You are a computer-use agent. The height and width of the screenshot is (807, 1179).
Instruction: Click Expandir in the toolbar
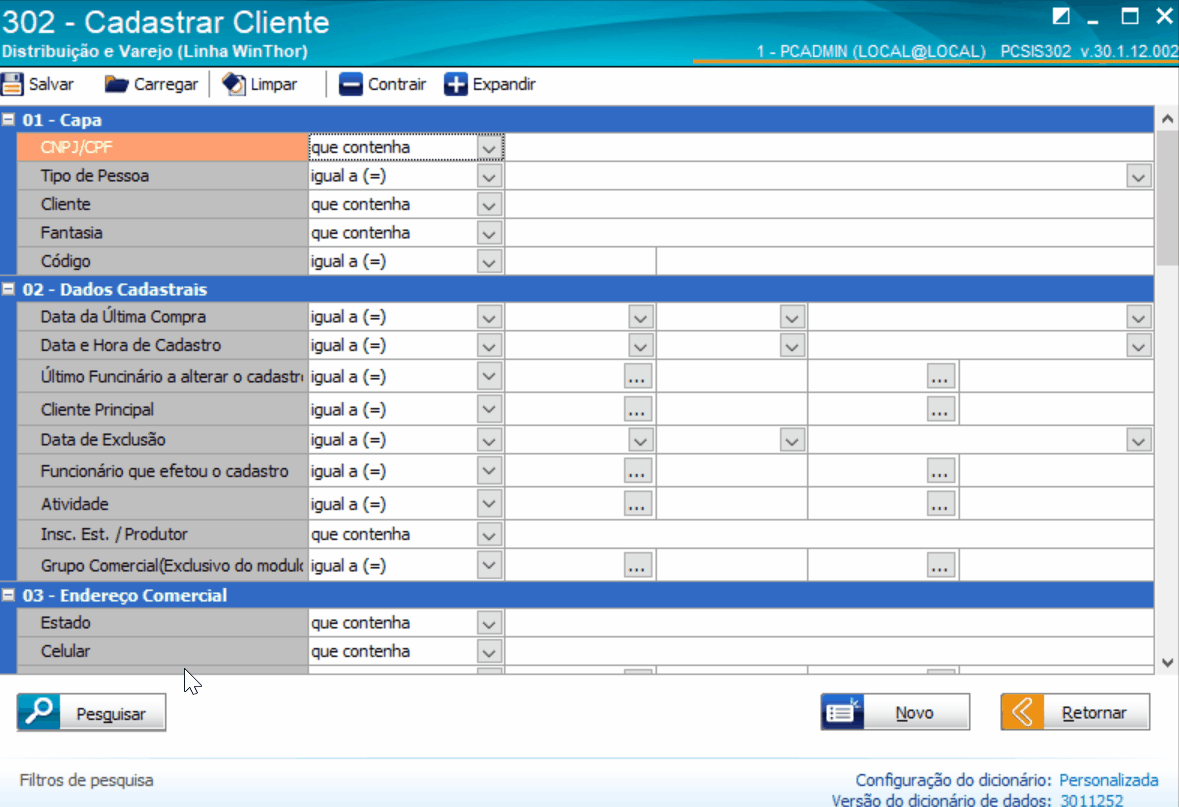[x=490, y=84]
